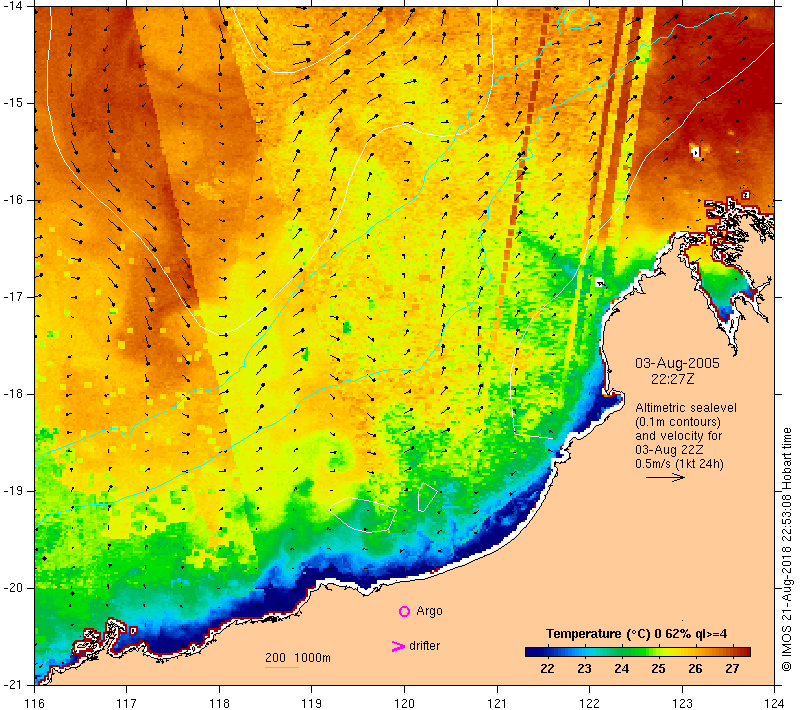Click longitude axis label 118
800x710 pixels.
point(219,703)
